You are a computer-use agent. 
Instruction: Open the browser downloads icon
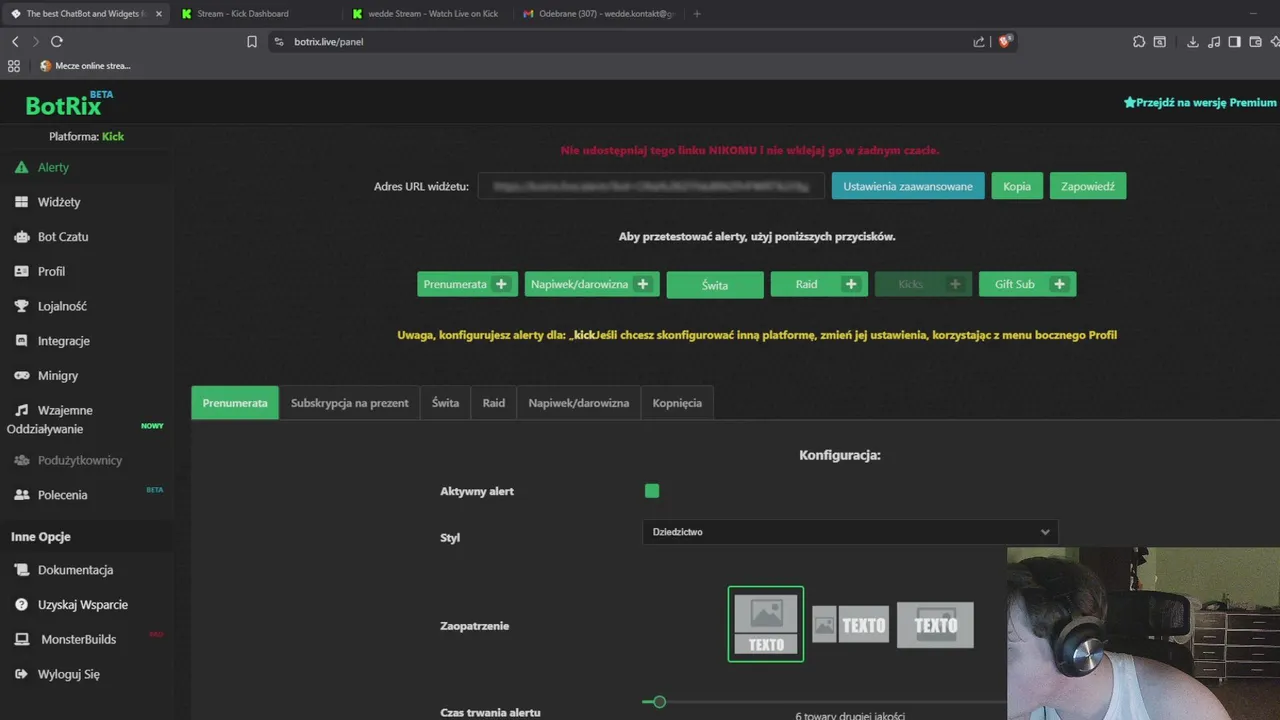[x=1192, y=42]
